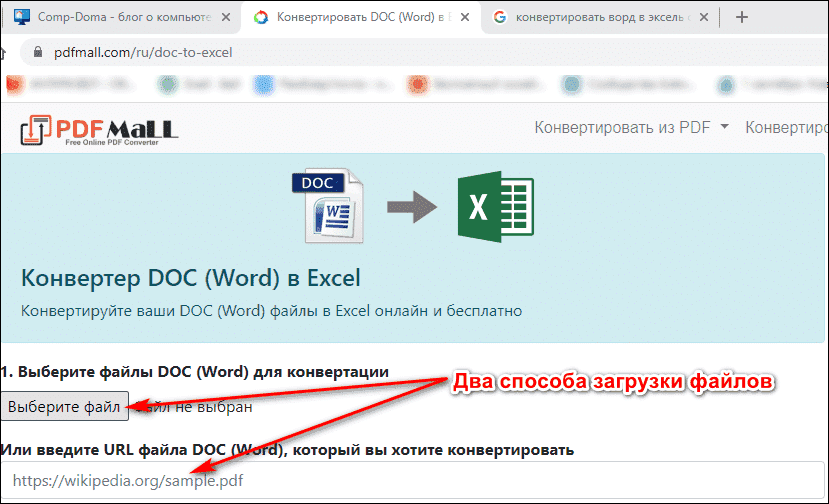Image resolution: width=829 pixels, height=504 pixels.
Task: Open the PDF Mall logo home link
Action: coord(99,130)
